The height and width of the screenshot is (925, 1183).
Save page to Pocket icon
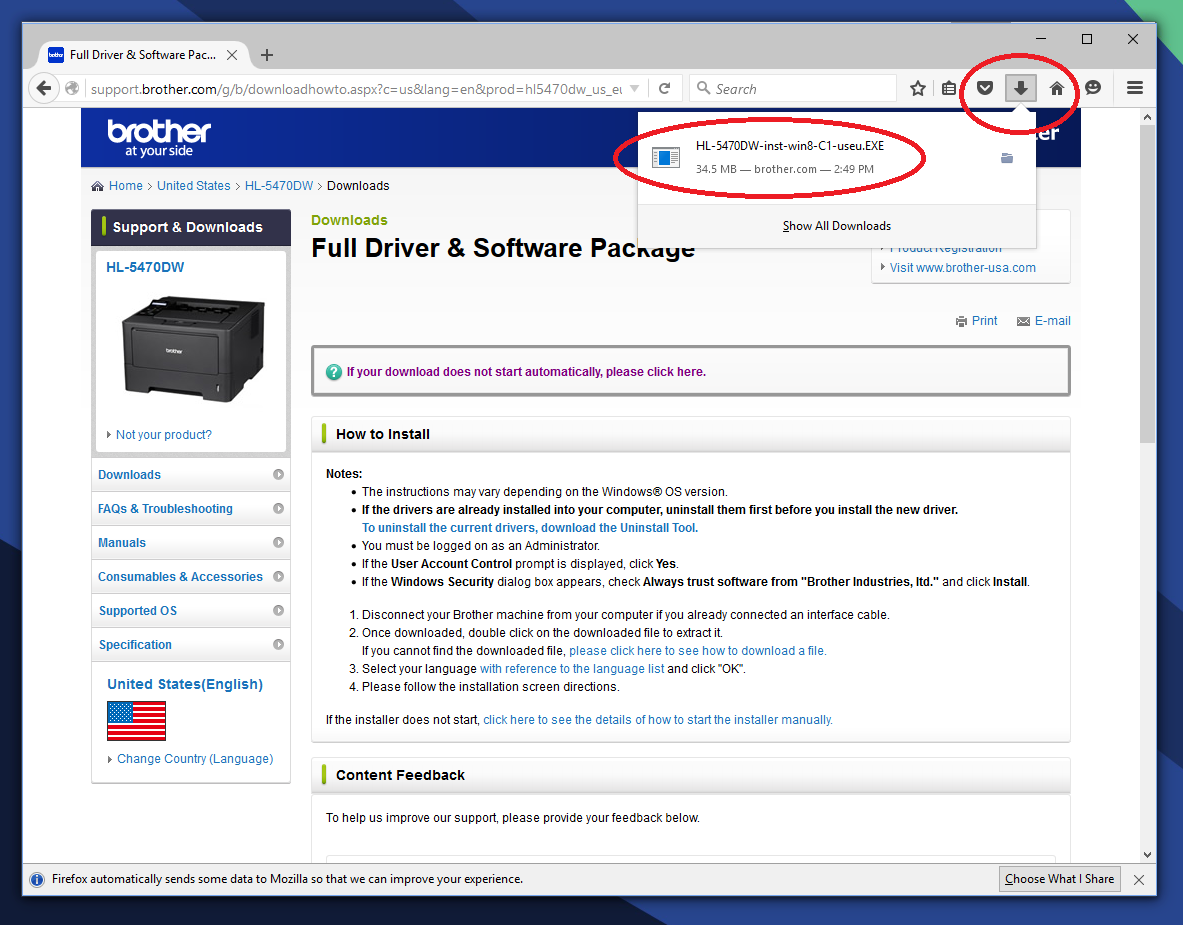click(985, 88)
